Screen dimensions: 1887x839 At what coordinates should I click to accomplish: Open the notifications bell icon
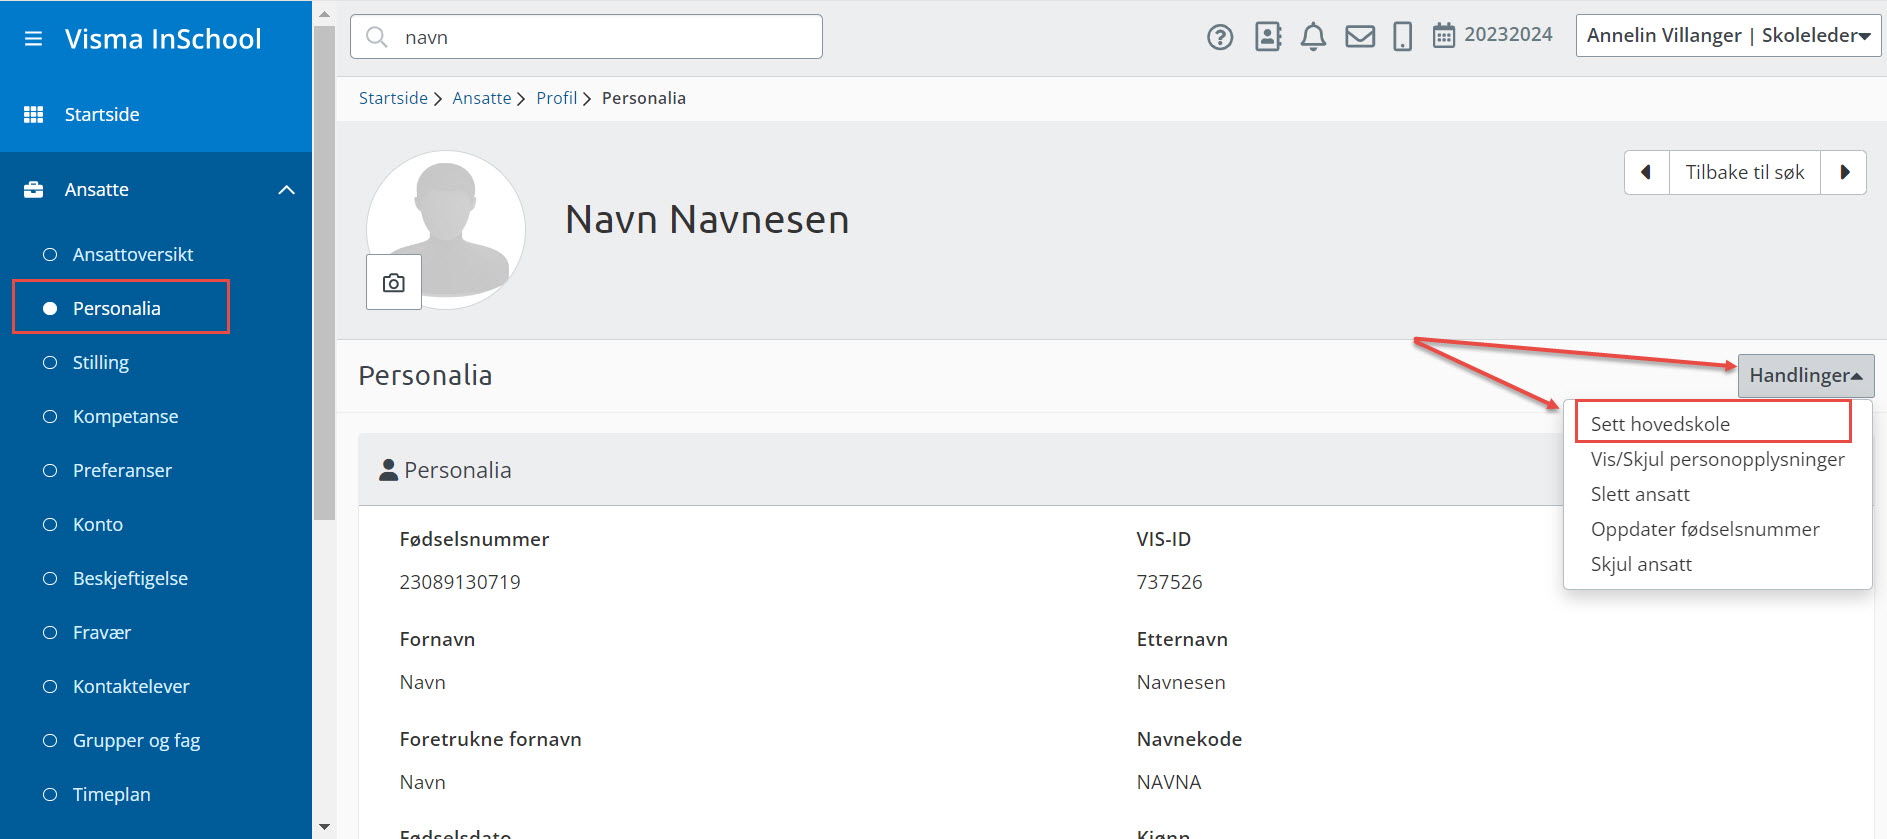tap(1313, 37)
